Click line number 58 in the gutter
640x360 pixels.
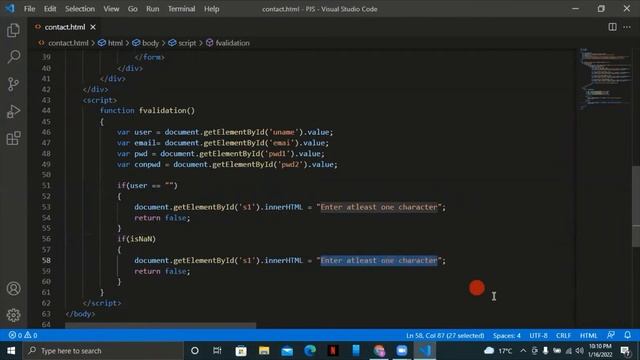46,260
